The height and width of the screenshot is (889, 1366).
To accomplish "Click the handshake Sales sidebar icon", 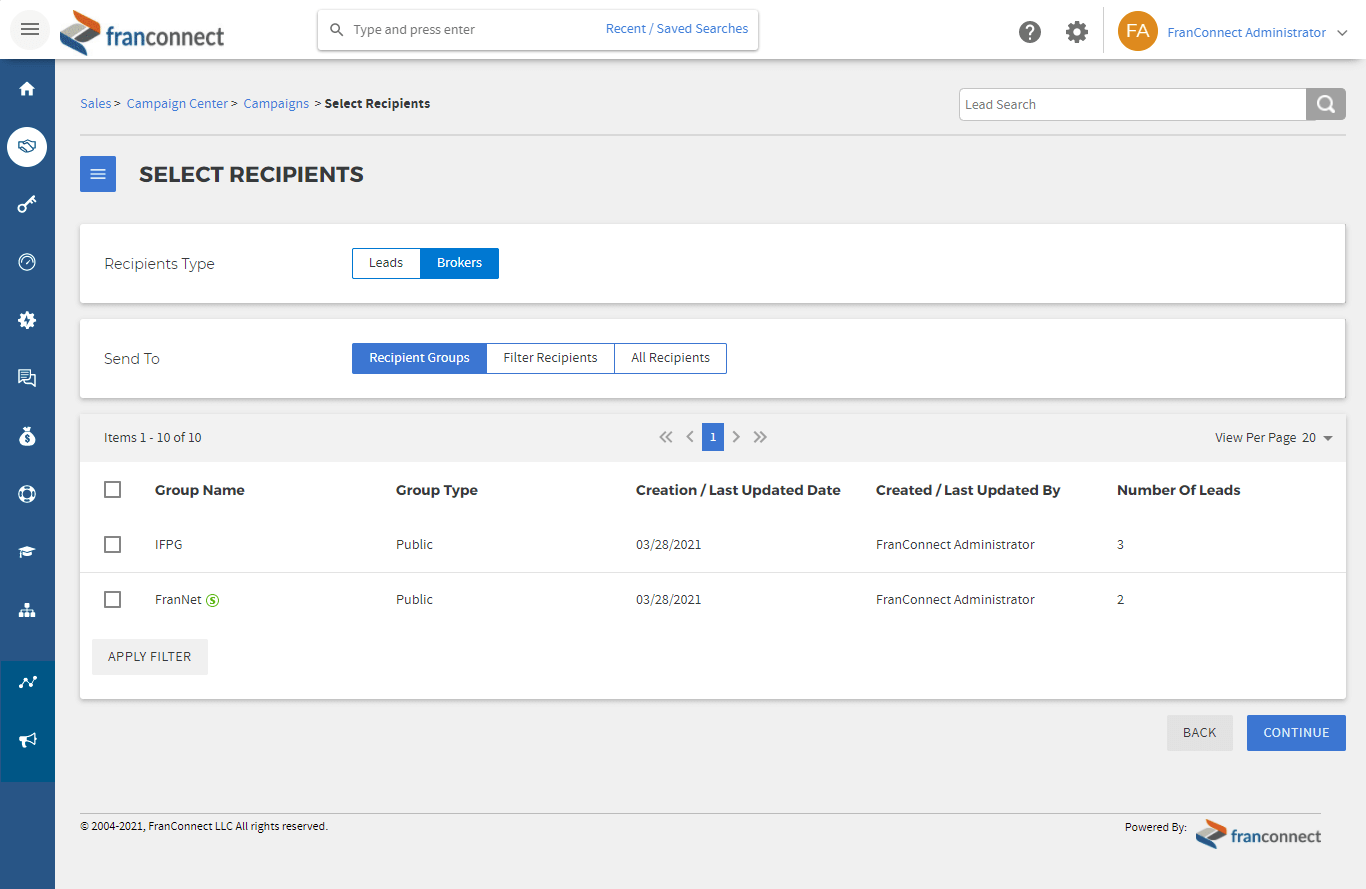I will click(27, 147).
